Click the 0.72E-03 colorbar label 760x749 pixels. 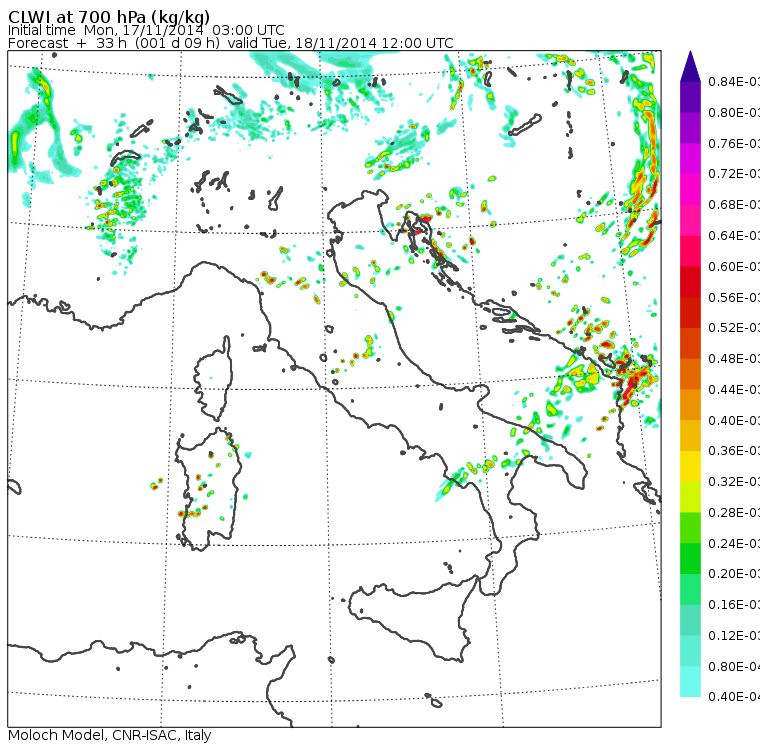coord(734,174)
